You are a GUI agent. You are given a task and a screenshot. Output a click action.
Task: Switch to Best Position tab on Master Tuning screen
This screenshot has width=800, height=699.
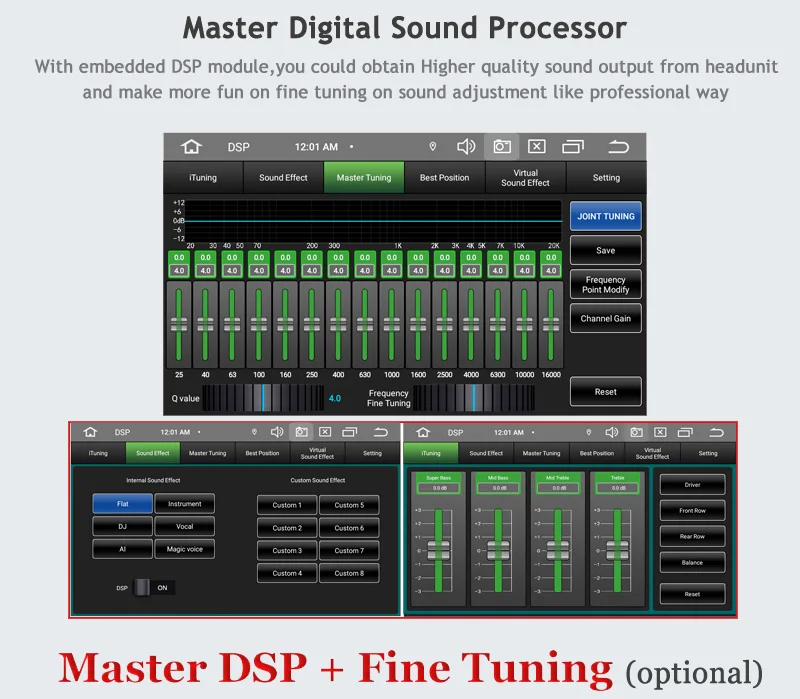[444, 178]
